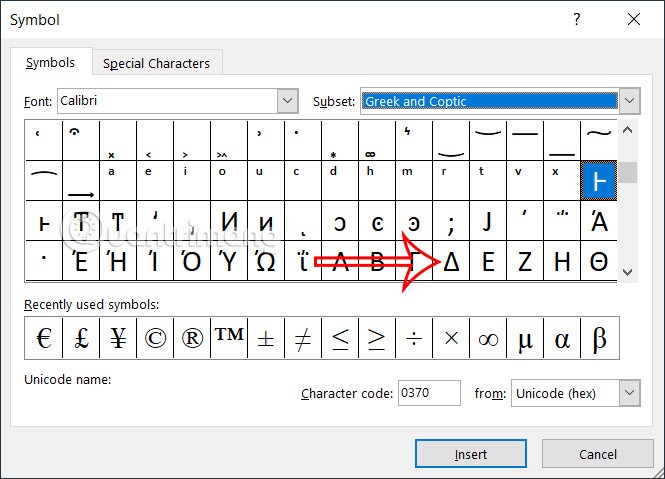Click the Yen sign in recent symbols
This screenshot has width=665, height=479.
(x=118, y=338)
